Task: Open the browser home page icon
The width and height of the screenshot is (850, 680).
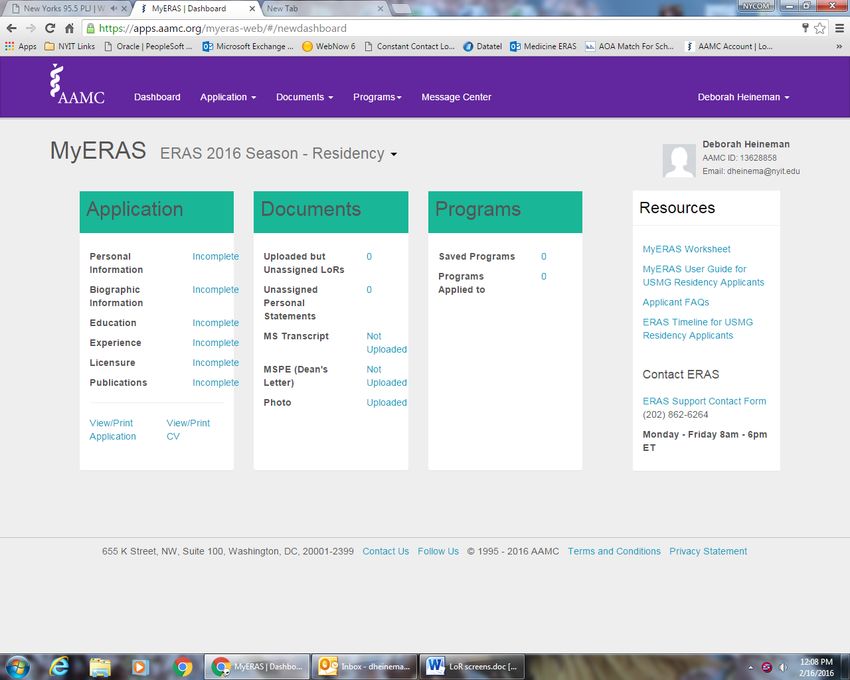Action: coord(69,28)
